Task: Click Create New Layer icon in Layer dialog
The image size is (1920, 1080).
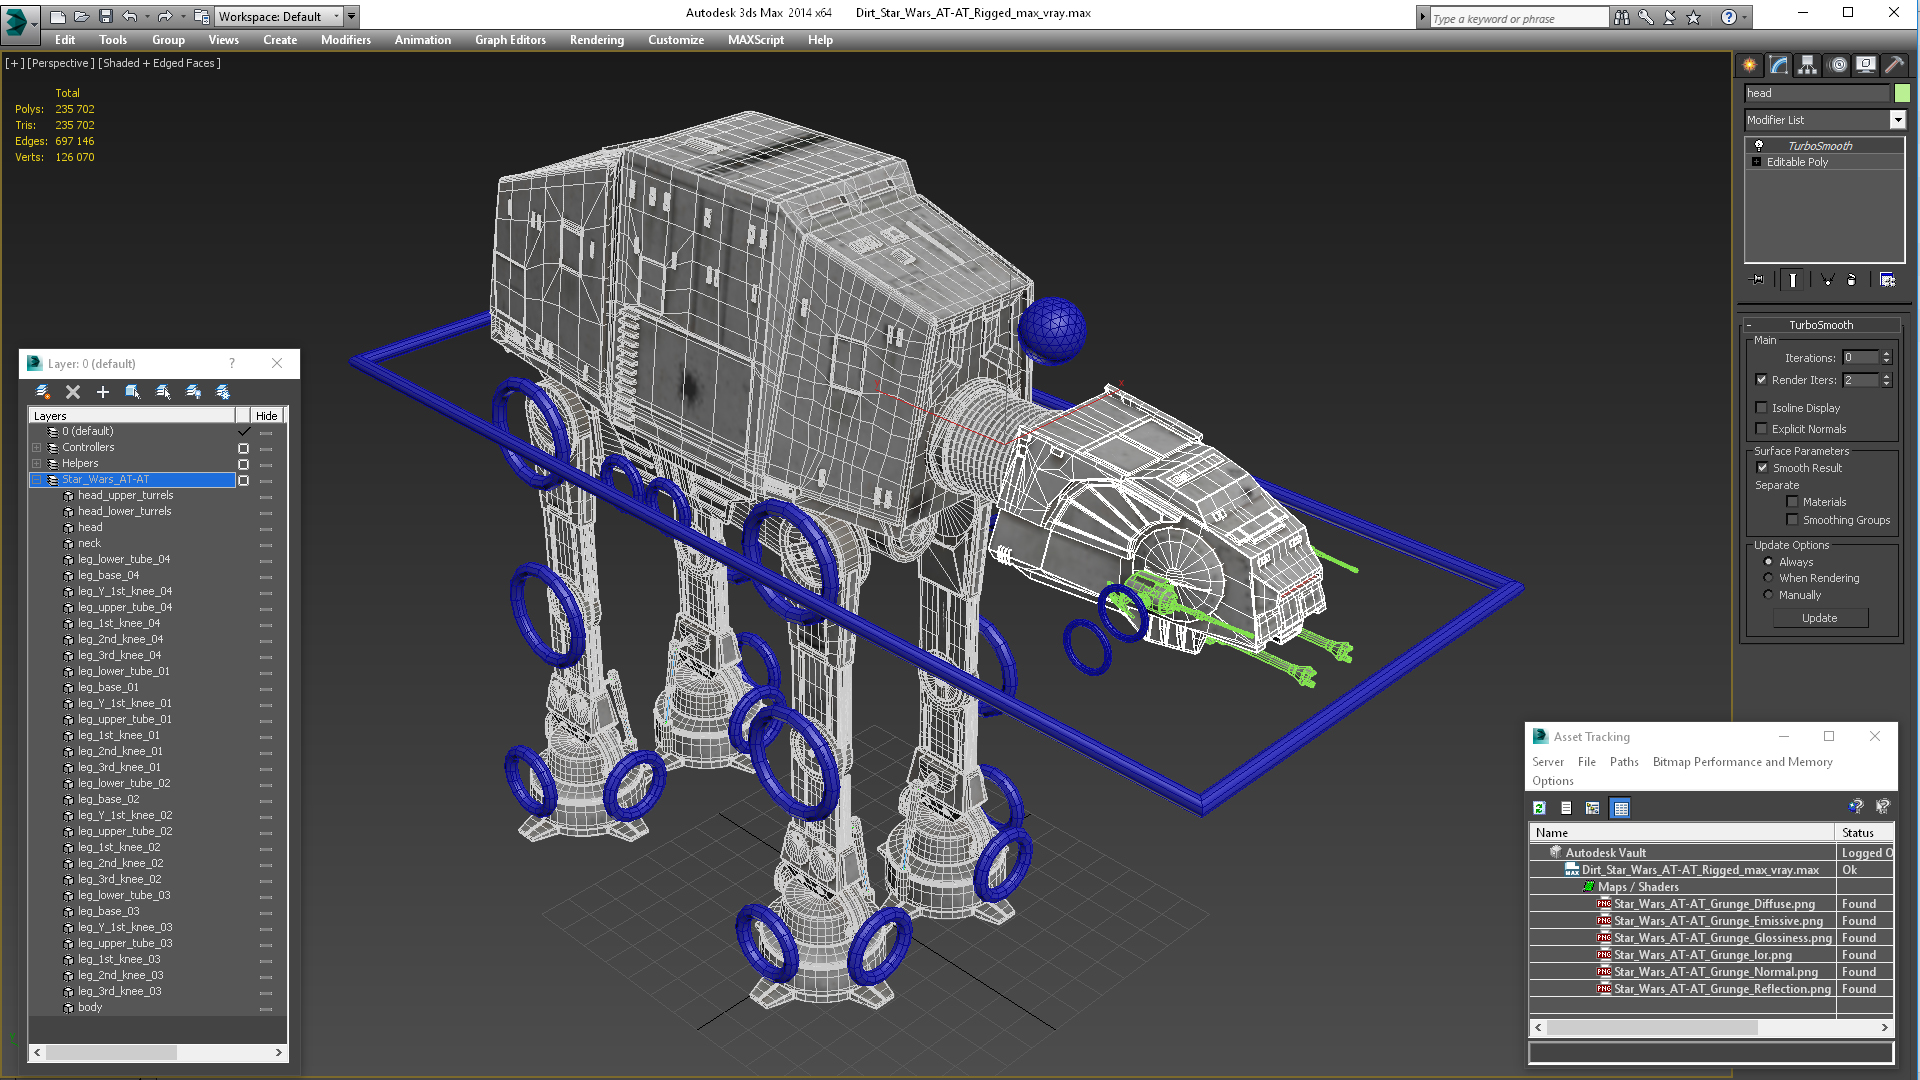Action: click(x=42, y=392)
